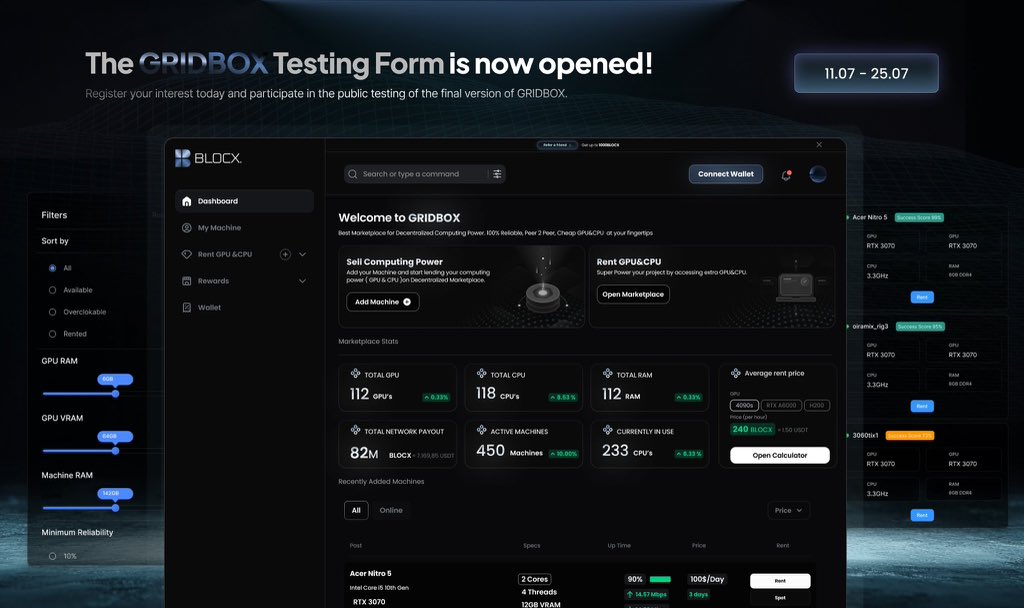This screenshot has height=608, width=1024.
Task: Click the GPU VRAM slider handle
Action: click(116, 451)
